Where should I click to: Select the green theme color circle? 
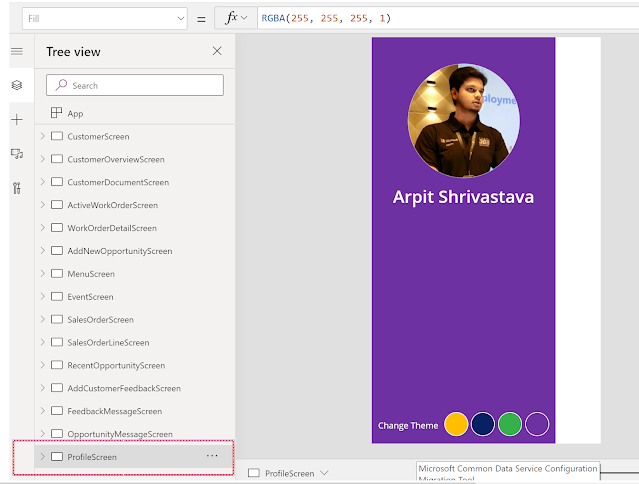coord(510,424)
